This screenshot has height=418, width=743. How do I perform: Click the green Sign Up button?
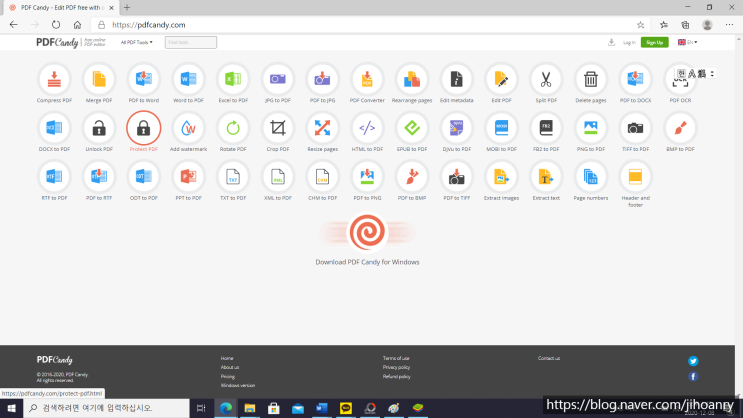click(x=654, y=42)
